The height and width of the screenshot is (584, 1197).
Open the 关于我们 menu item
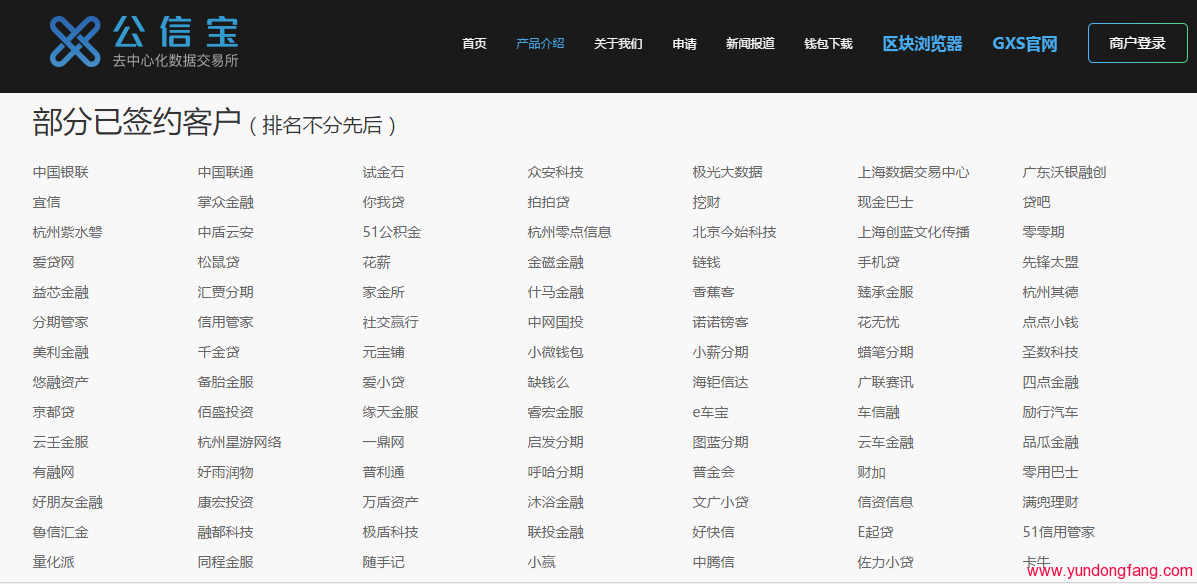tap(618, 43)
